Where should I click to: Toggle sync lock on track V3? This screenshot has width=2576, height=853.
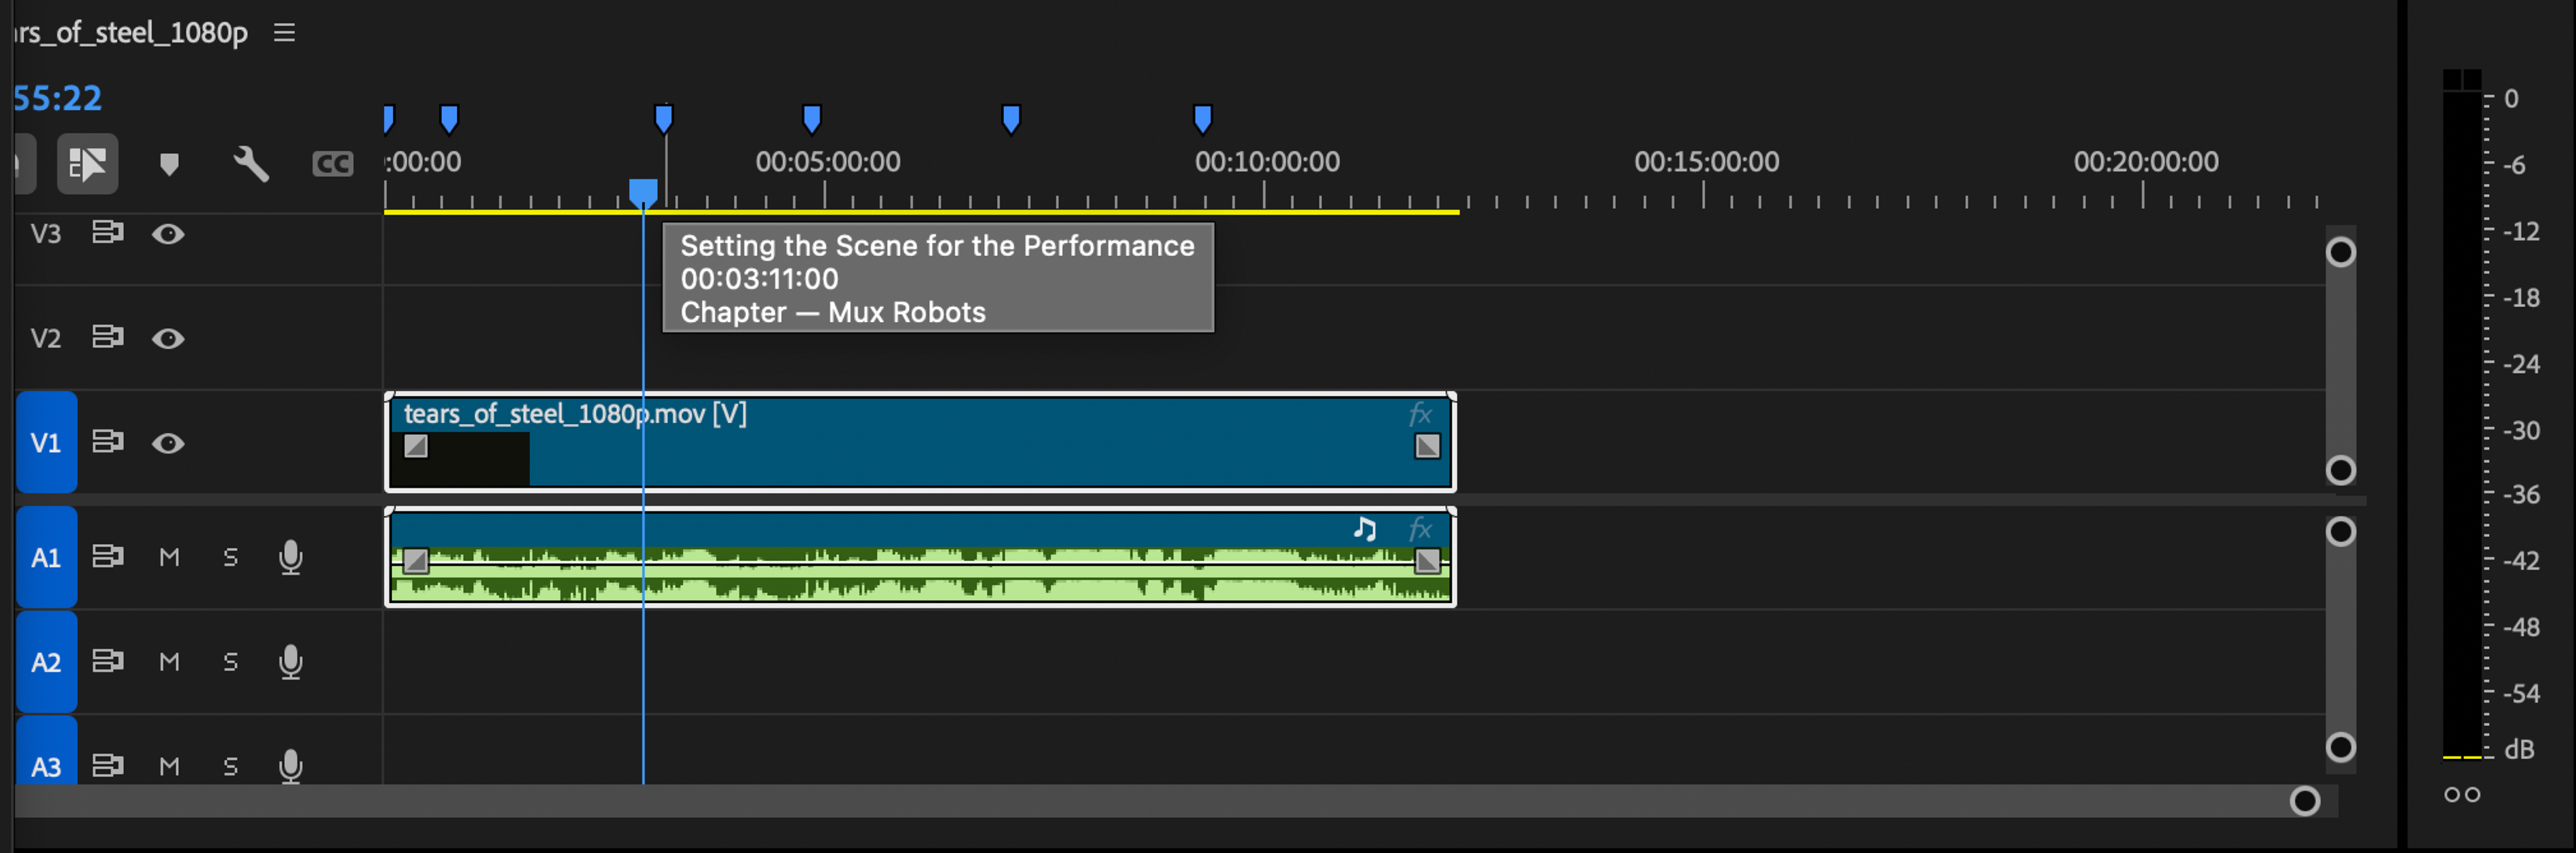pos(107,233)
